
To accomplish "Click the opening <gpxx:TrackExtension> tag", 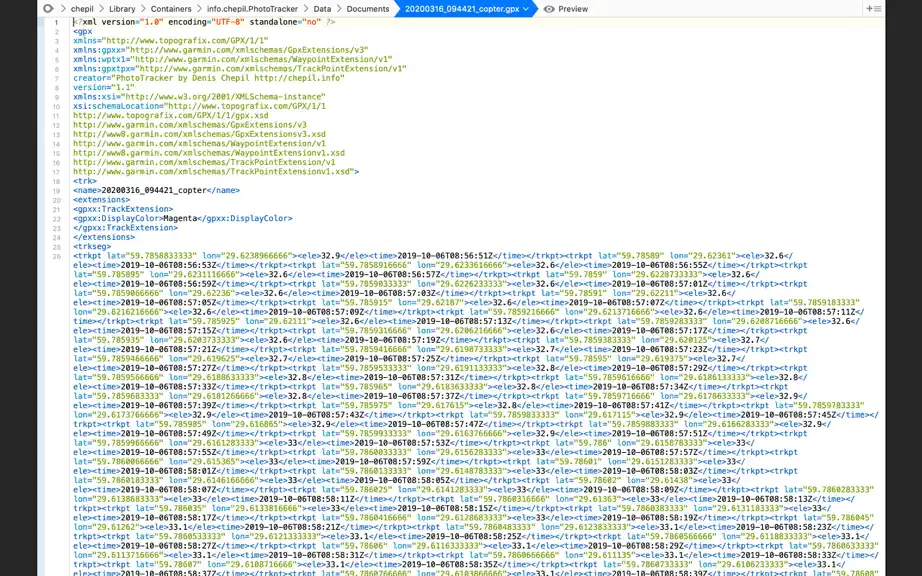I will pos(123,209).
